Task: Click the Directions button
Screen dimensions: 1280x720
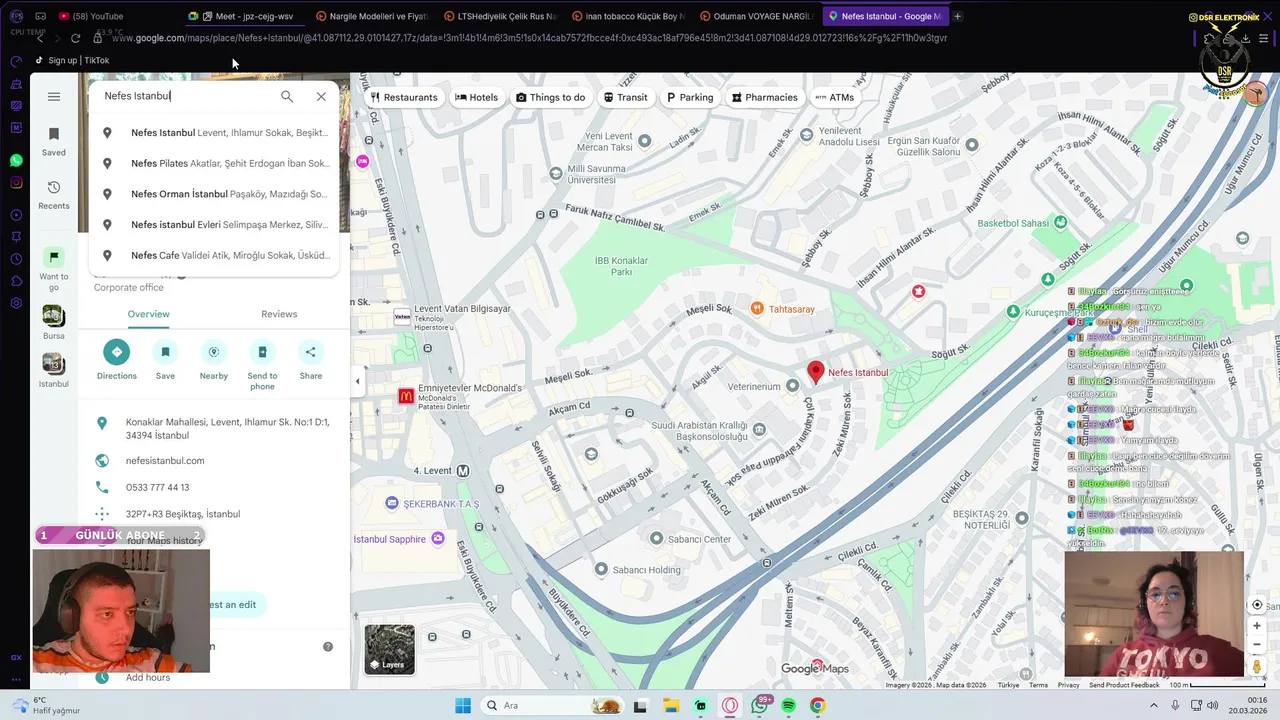Action: click(117, 360)
